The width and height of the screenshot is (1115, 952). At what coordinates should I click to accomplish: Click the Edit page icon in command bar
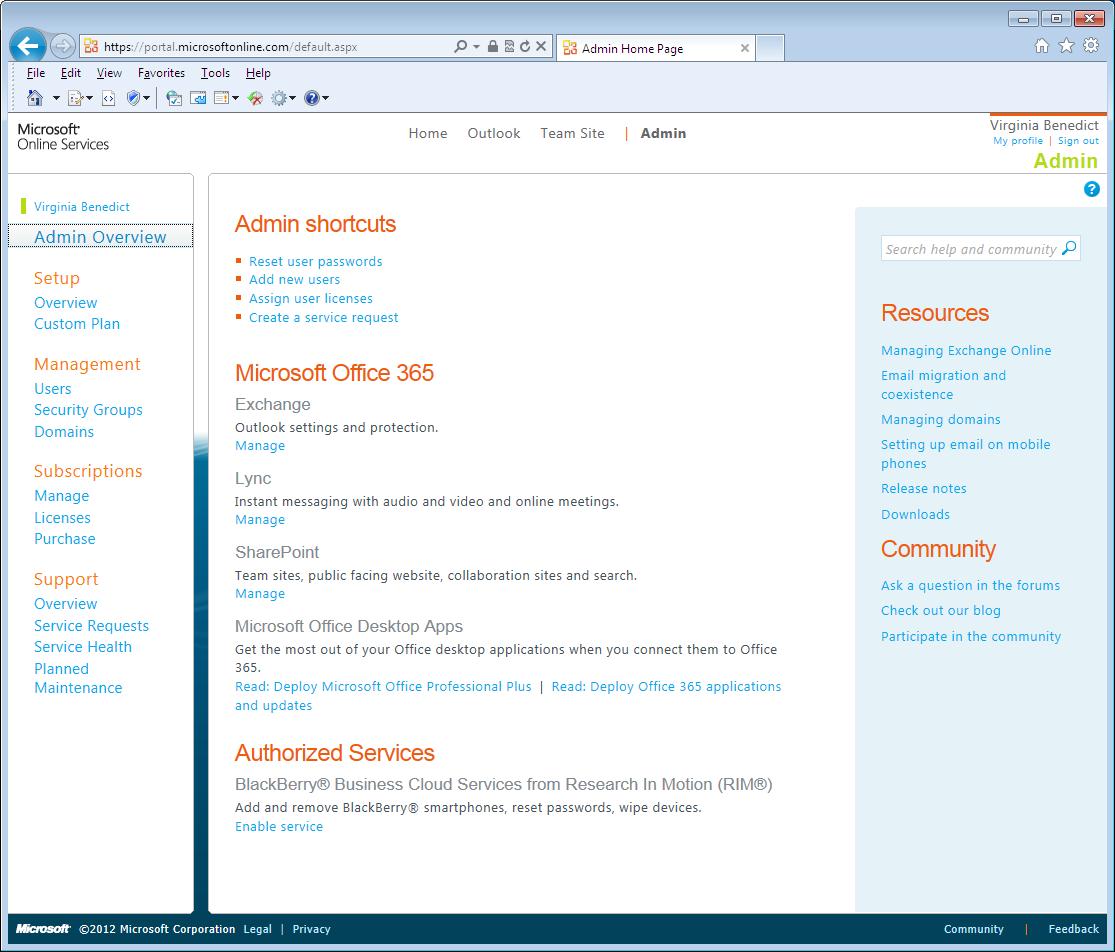coord(75,98)
